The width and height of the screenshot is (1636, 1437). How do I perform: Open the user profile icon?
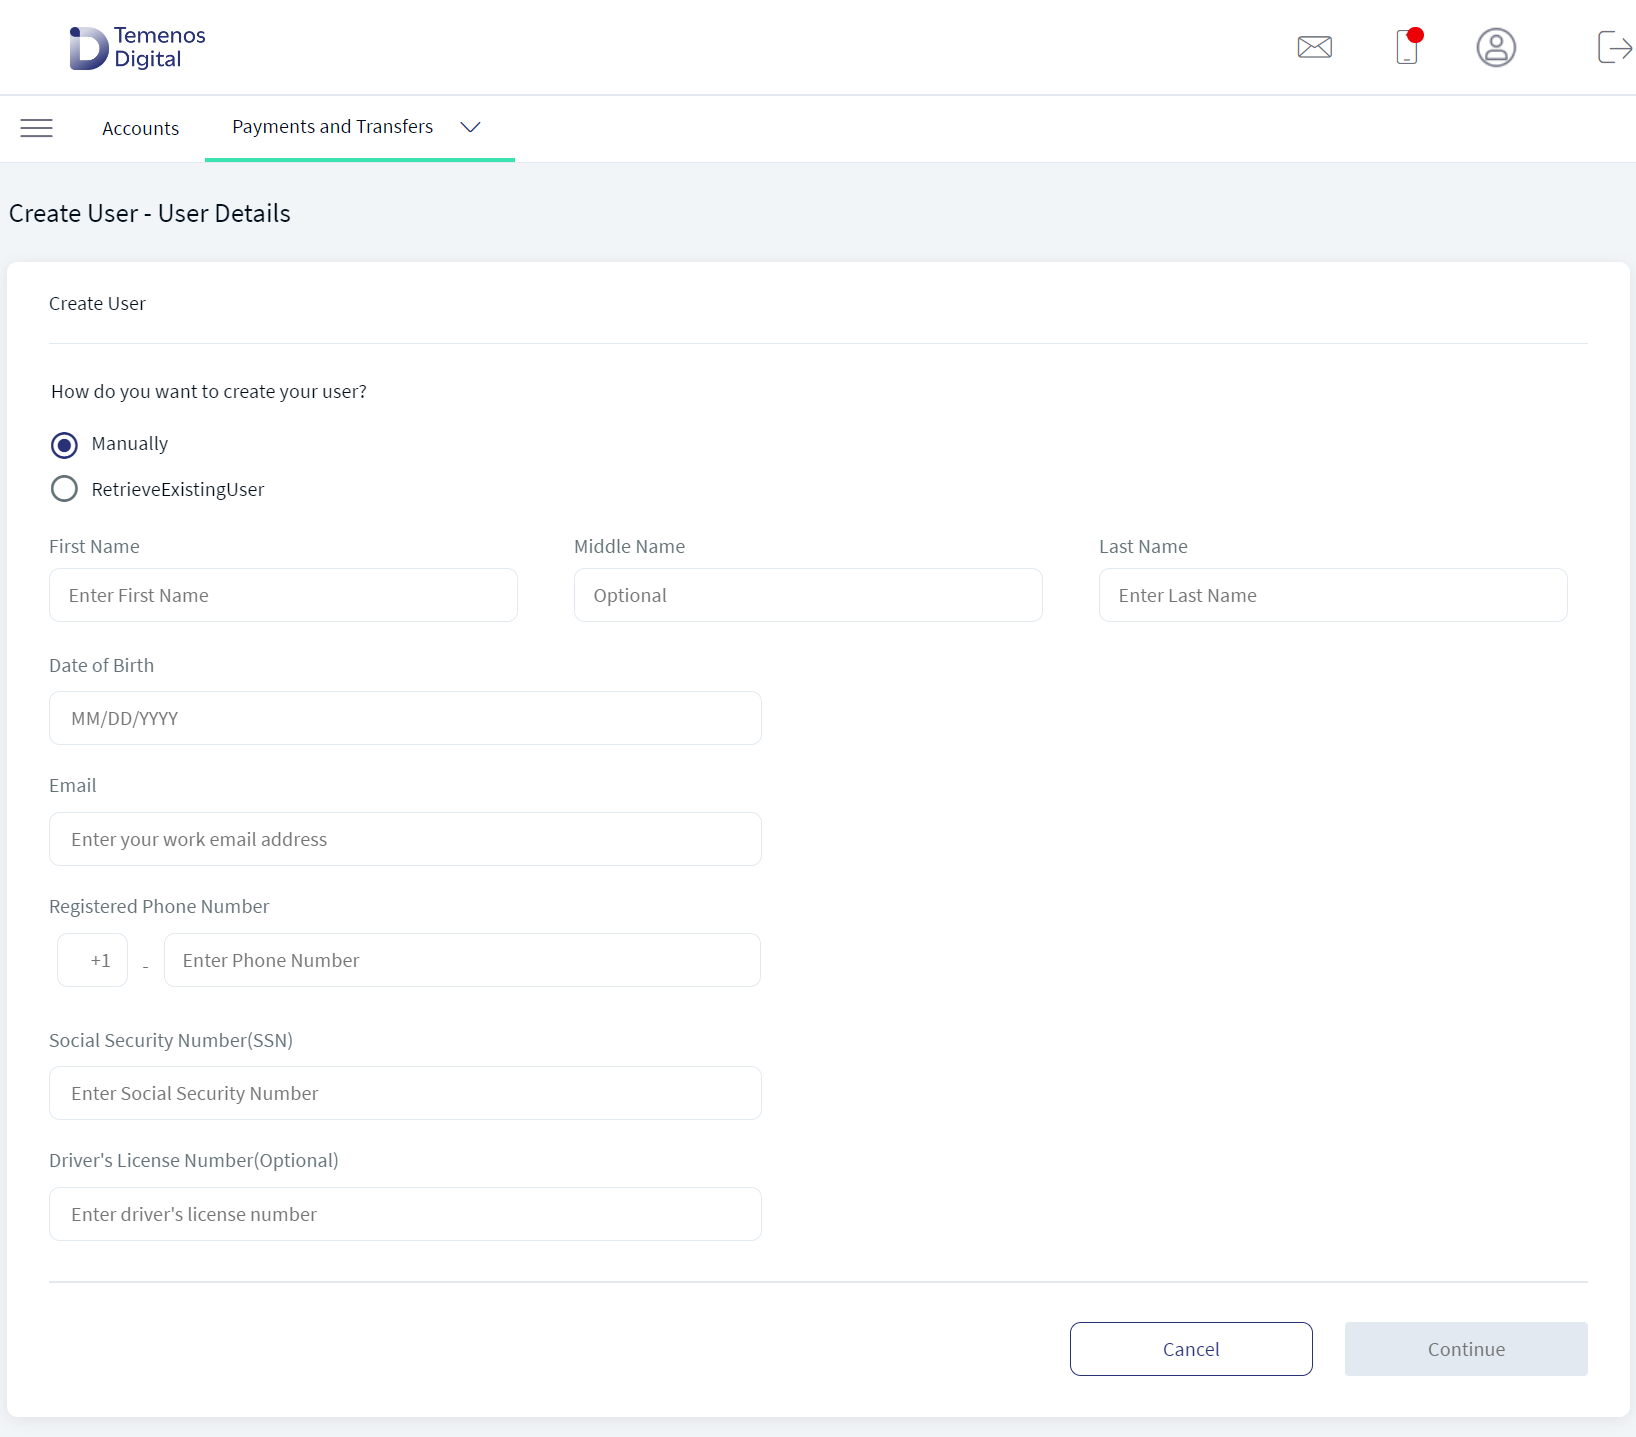1496,47
